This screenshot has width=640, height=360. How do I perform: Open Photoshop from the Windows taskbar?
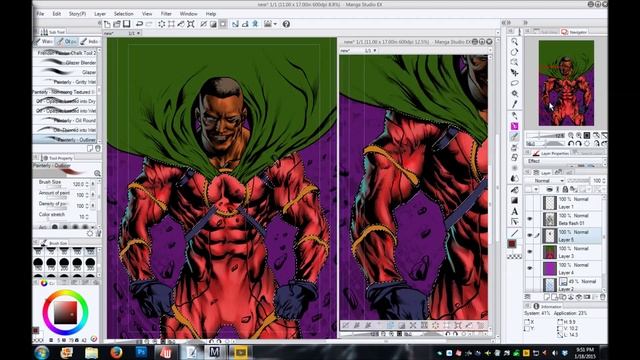(141, 352)
